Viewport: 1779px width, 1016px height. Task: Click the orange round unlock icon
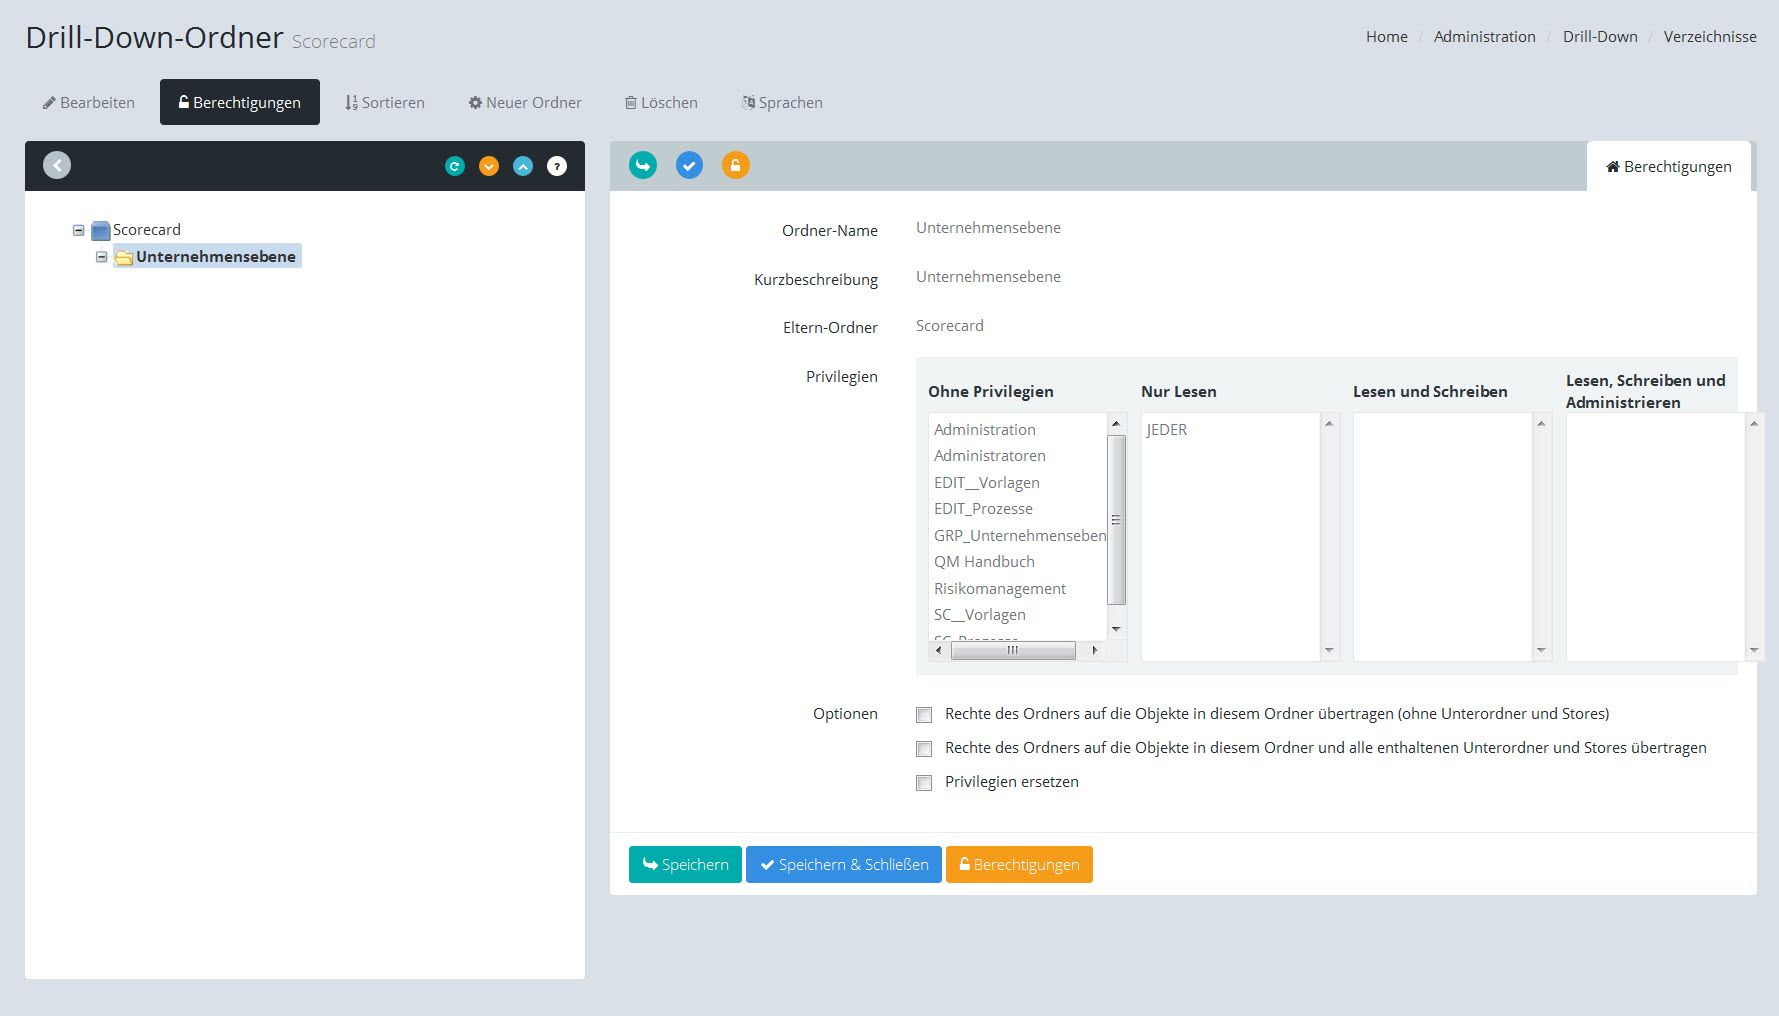[x=735, y=165]
